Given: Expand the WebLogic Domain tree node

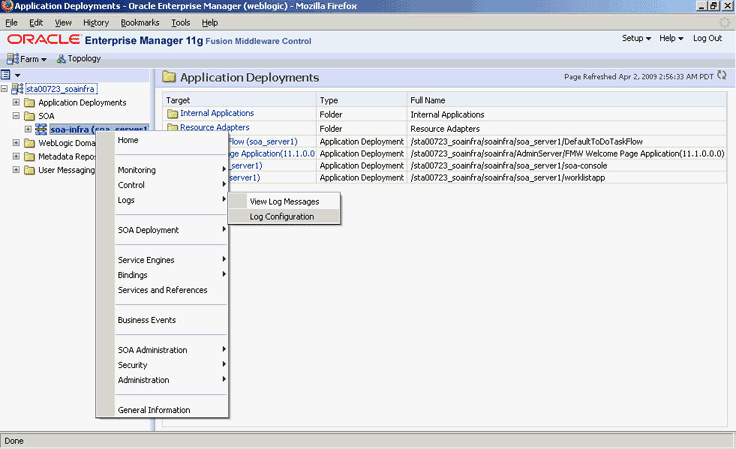Looking at the screenshot, I should click(17, 143).
